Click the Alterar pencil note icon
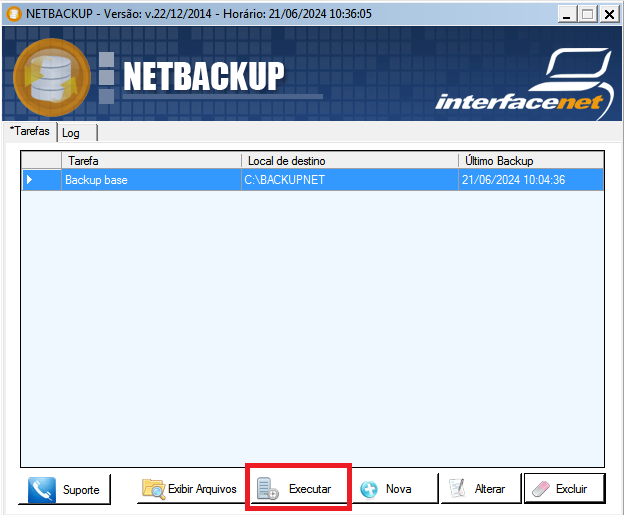This screenshot has height=515, width=624. coord(457,488)
